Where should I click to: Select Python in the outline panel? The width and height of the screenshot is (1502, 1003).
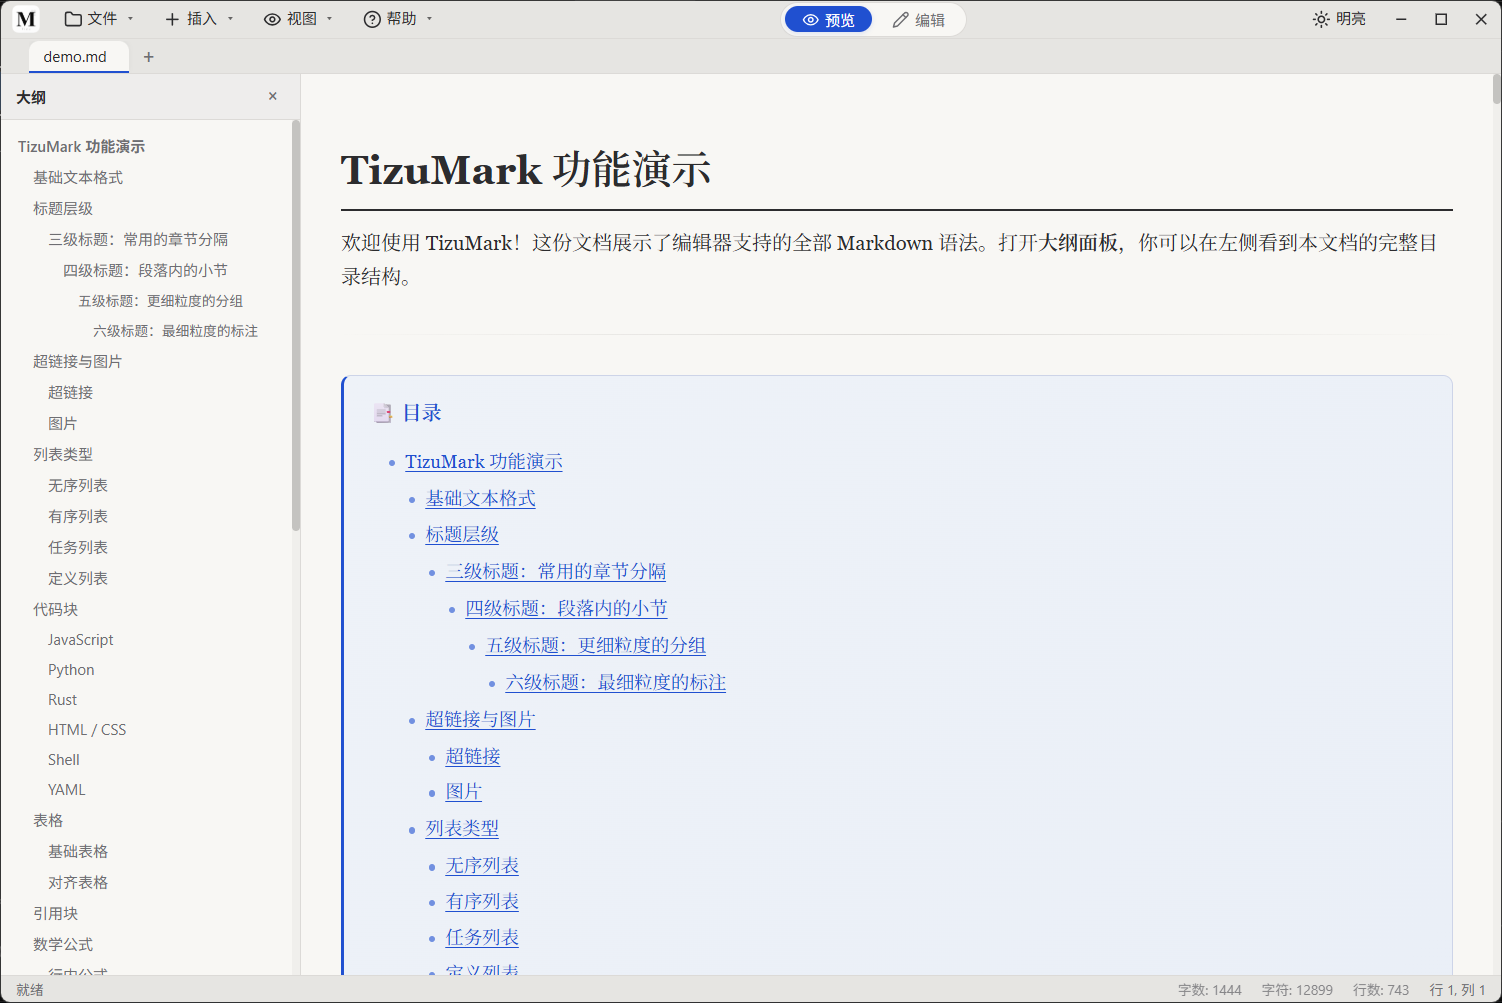(x=71, y=670)
